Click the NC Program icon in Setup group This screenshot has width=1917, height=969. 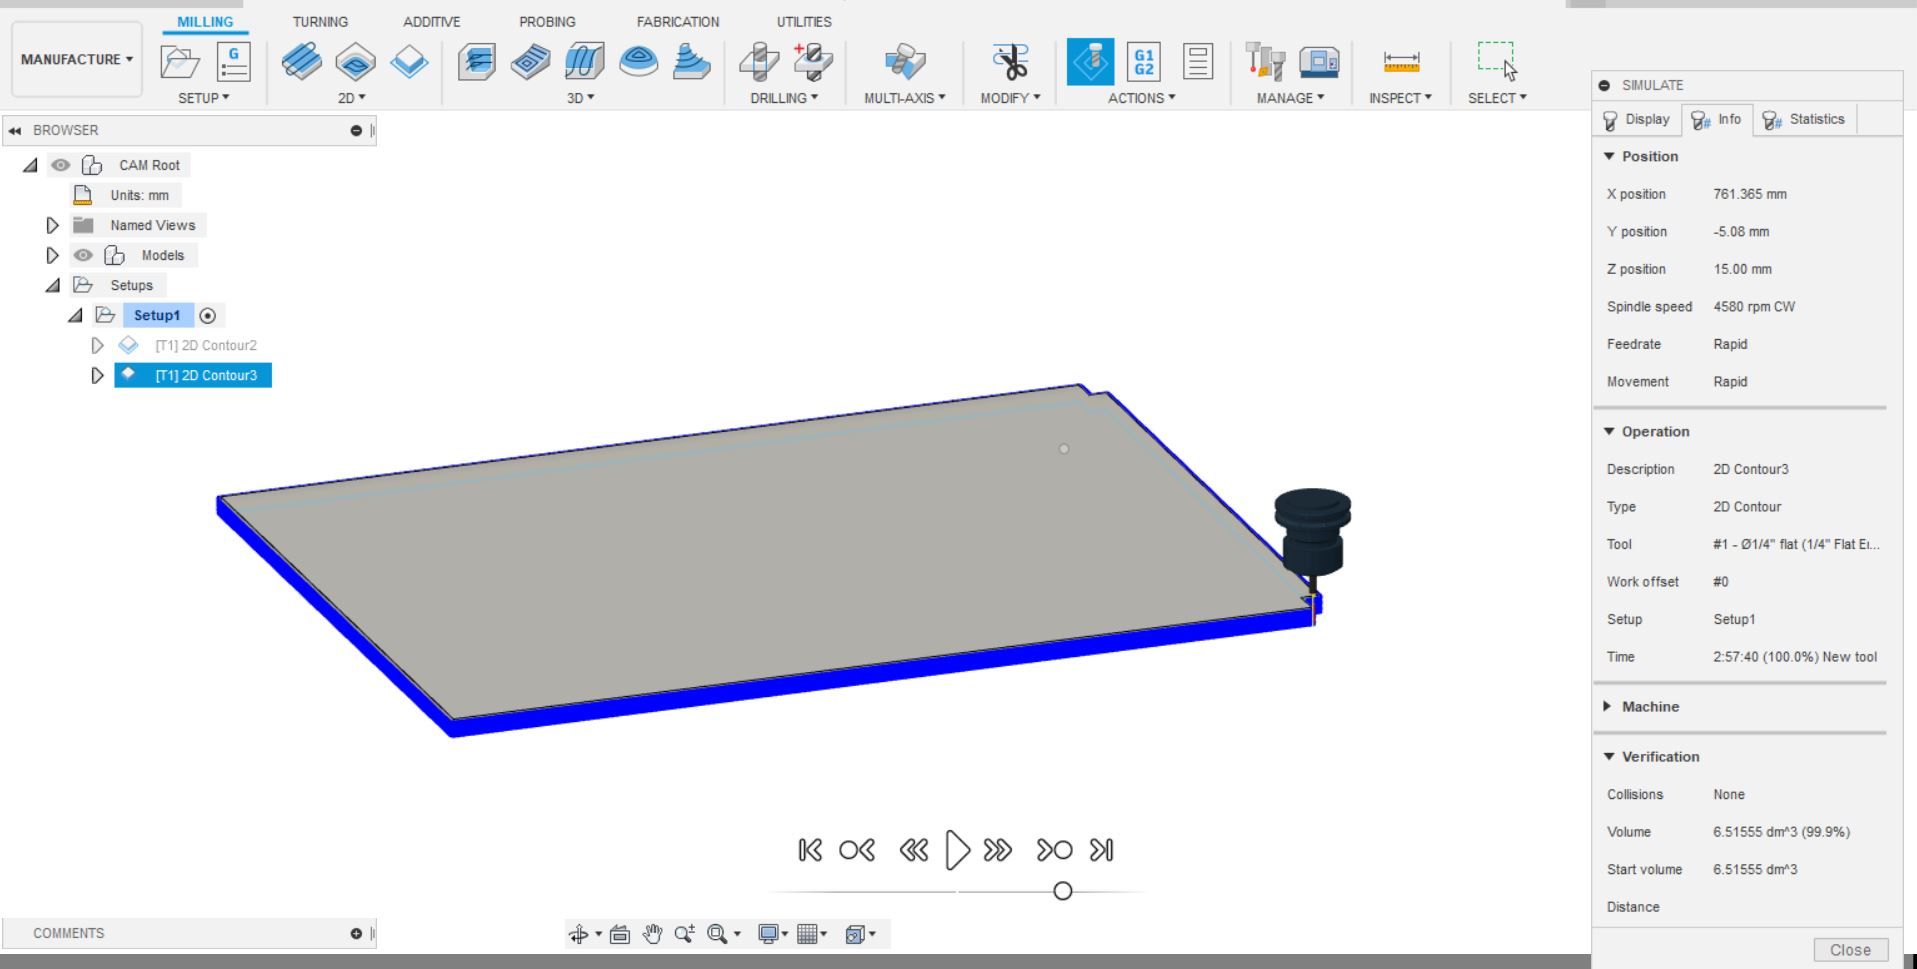pyautogui.click(x=233, y=62)
